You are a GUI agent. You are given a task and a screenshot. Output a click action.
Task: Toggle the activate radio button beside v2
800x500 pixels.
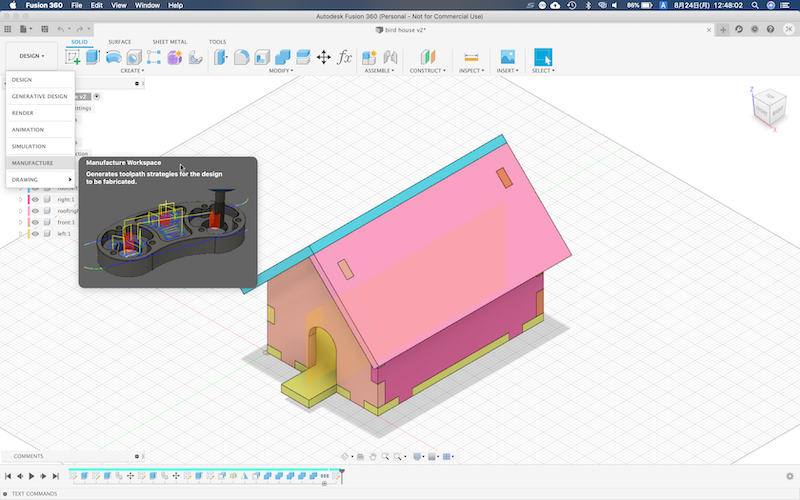click(x=96, y=96)
